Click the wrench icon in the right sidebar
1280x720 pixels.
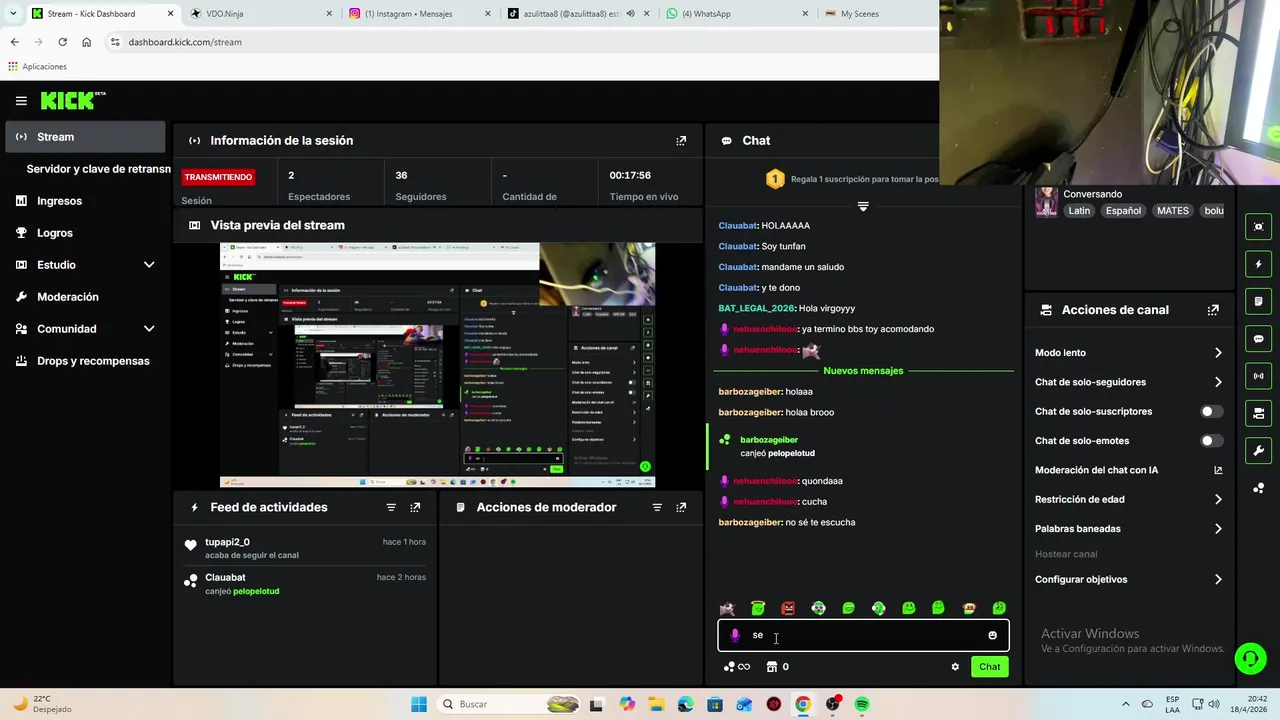point(1258,450)
